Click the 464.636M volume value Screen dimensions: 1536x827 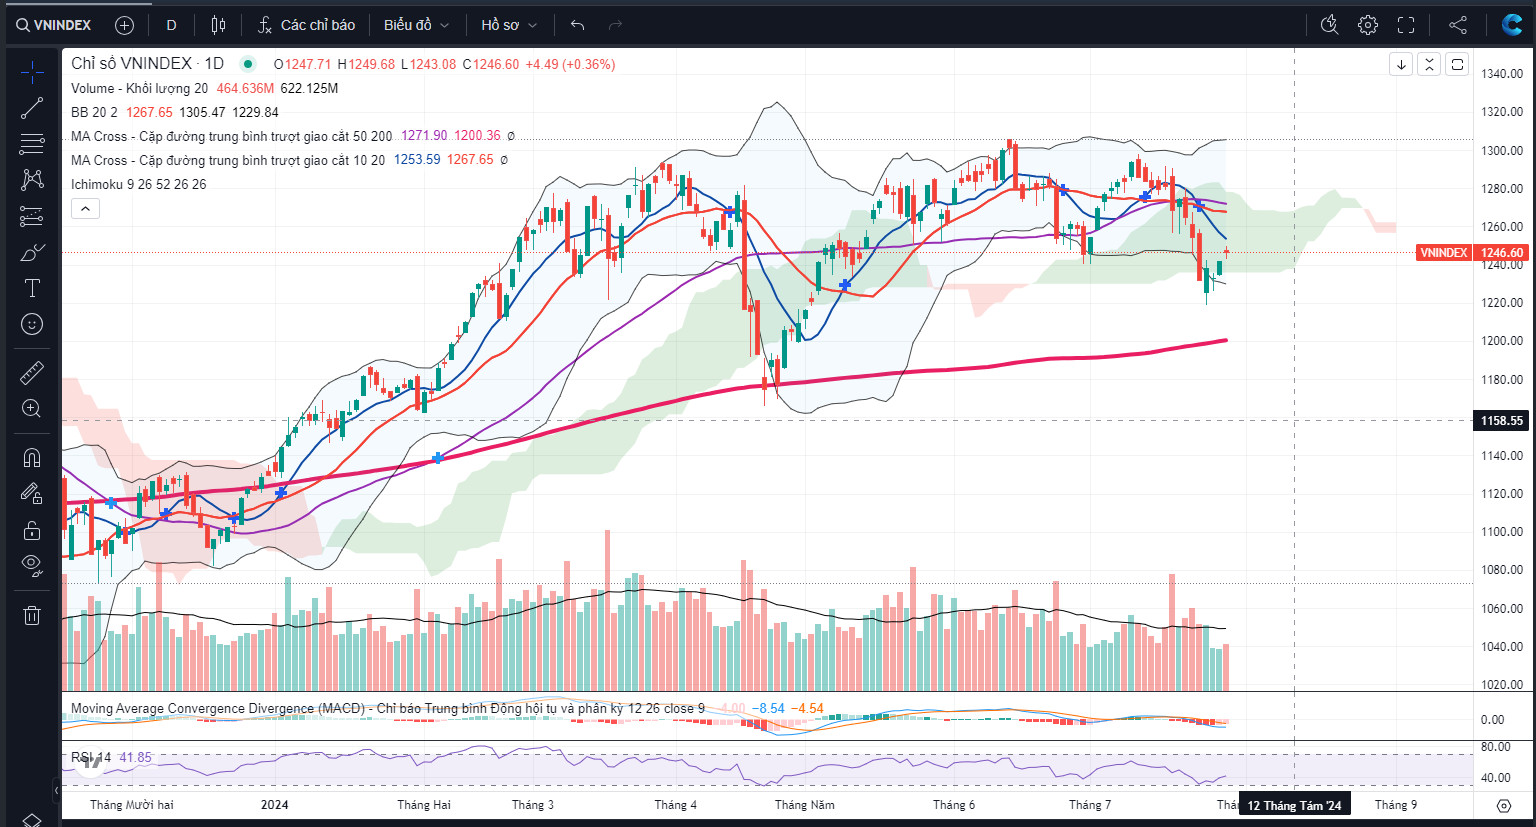[245, 88]
